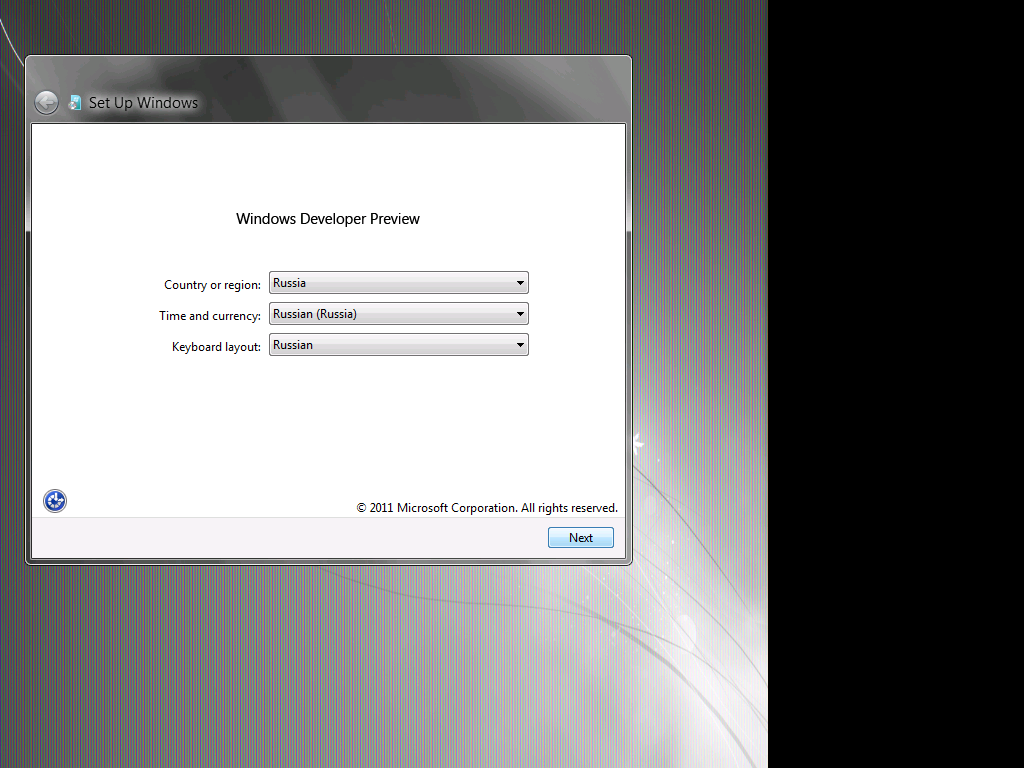Screen dimensions: 1024x768
Task: Click the back arrow button
Action: point(46,103)
